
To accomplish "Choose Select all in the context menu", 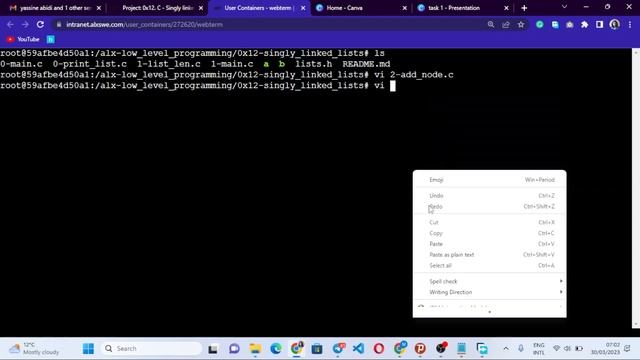I will tap(489, 265).
